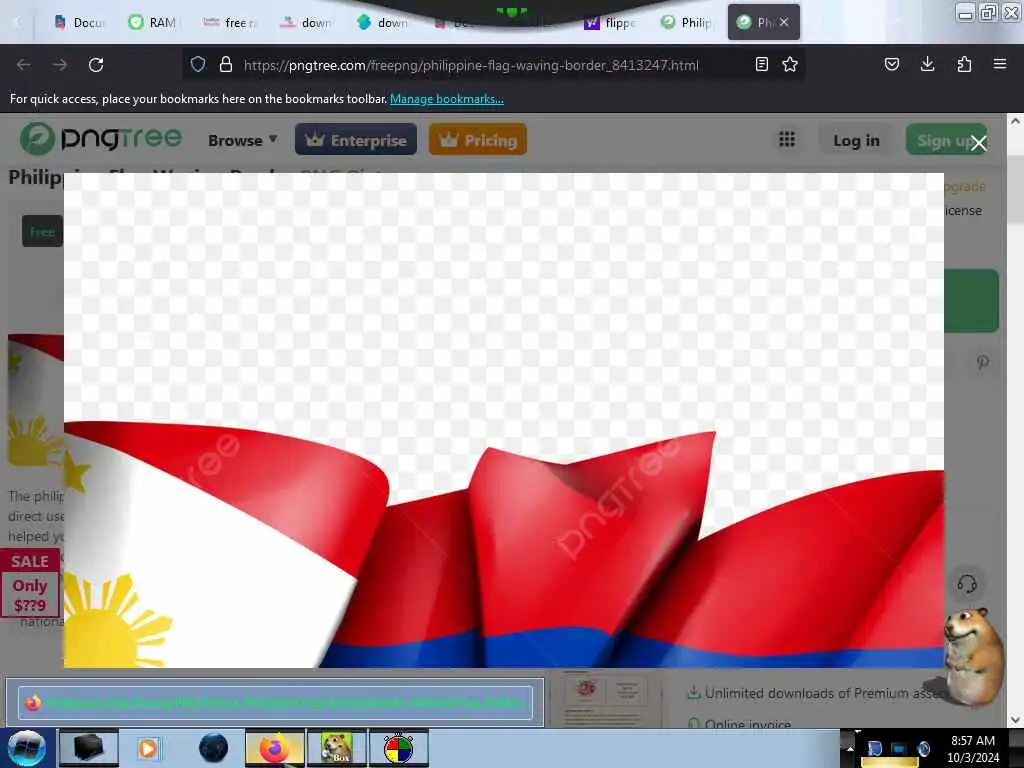The width and height of the screenshot is (1024, 768).
Task: Click the Firefox taskbar preview thumbnail
Action: (275, 702)
